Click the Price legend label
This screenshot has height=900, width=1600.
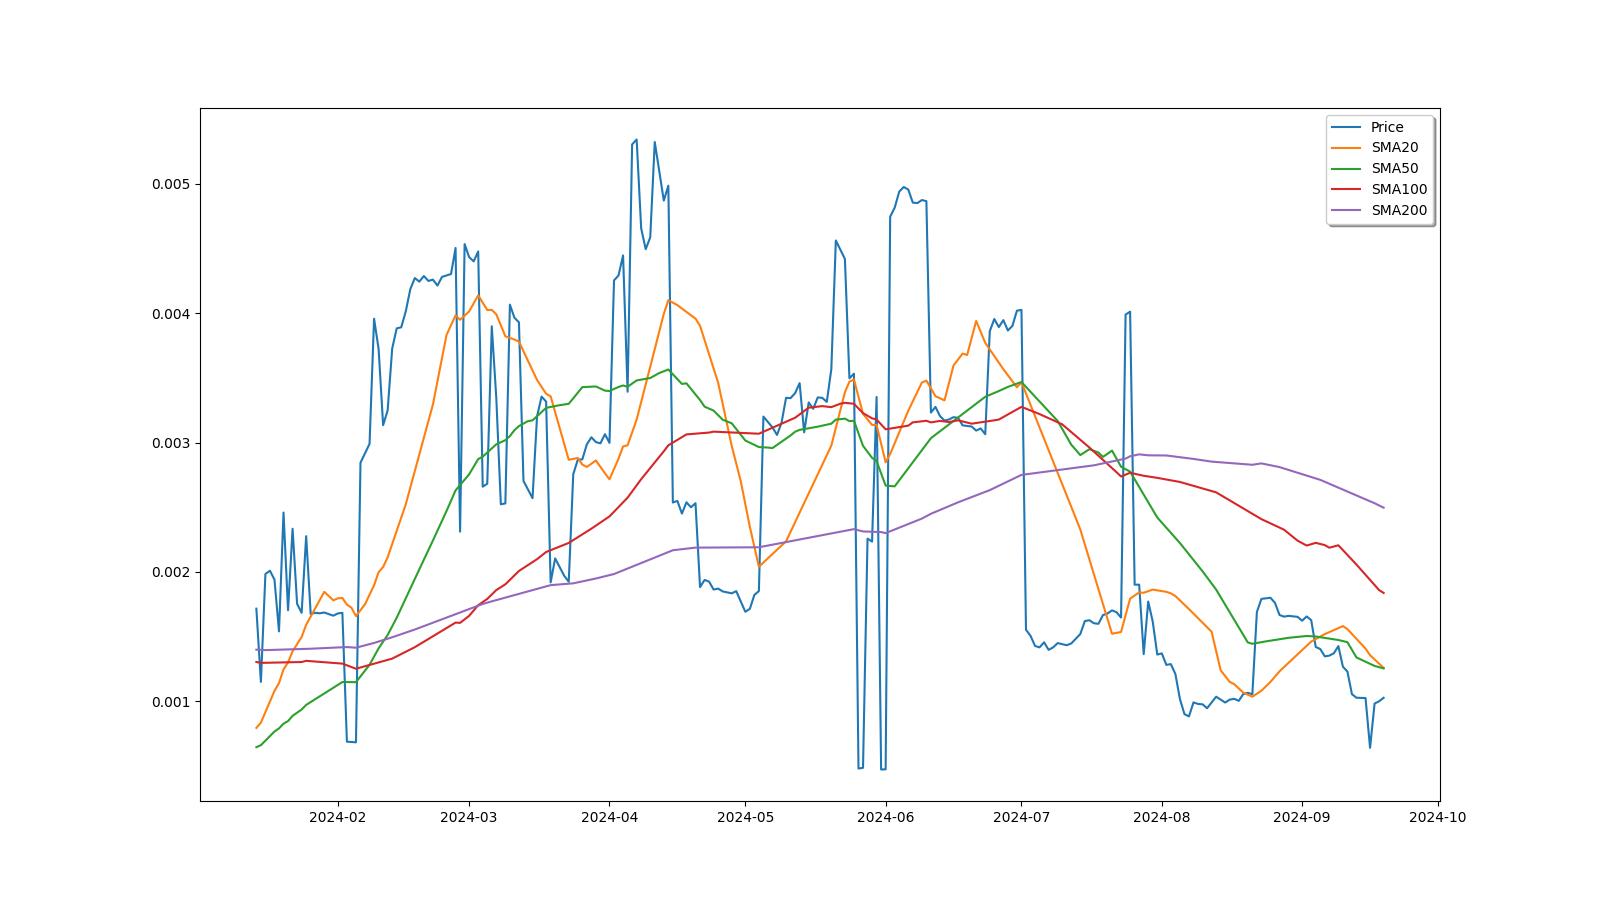coord(1387,127)
